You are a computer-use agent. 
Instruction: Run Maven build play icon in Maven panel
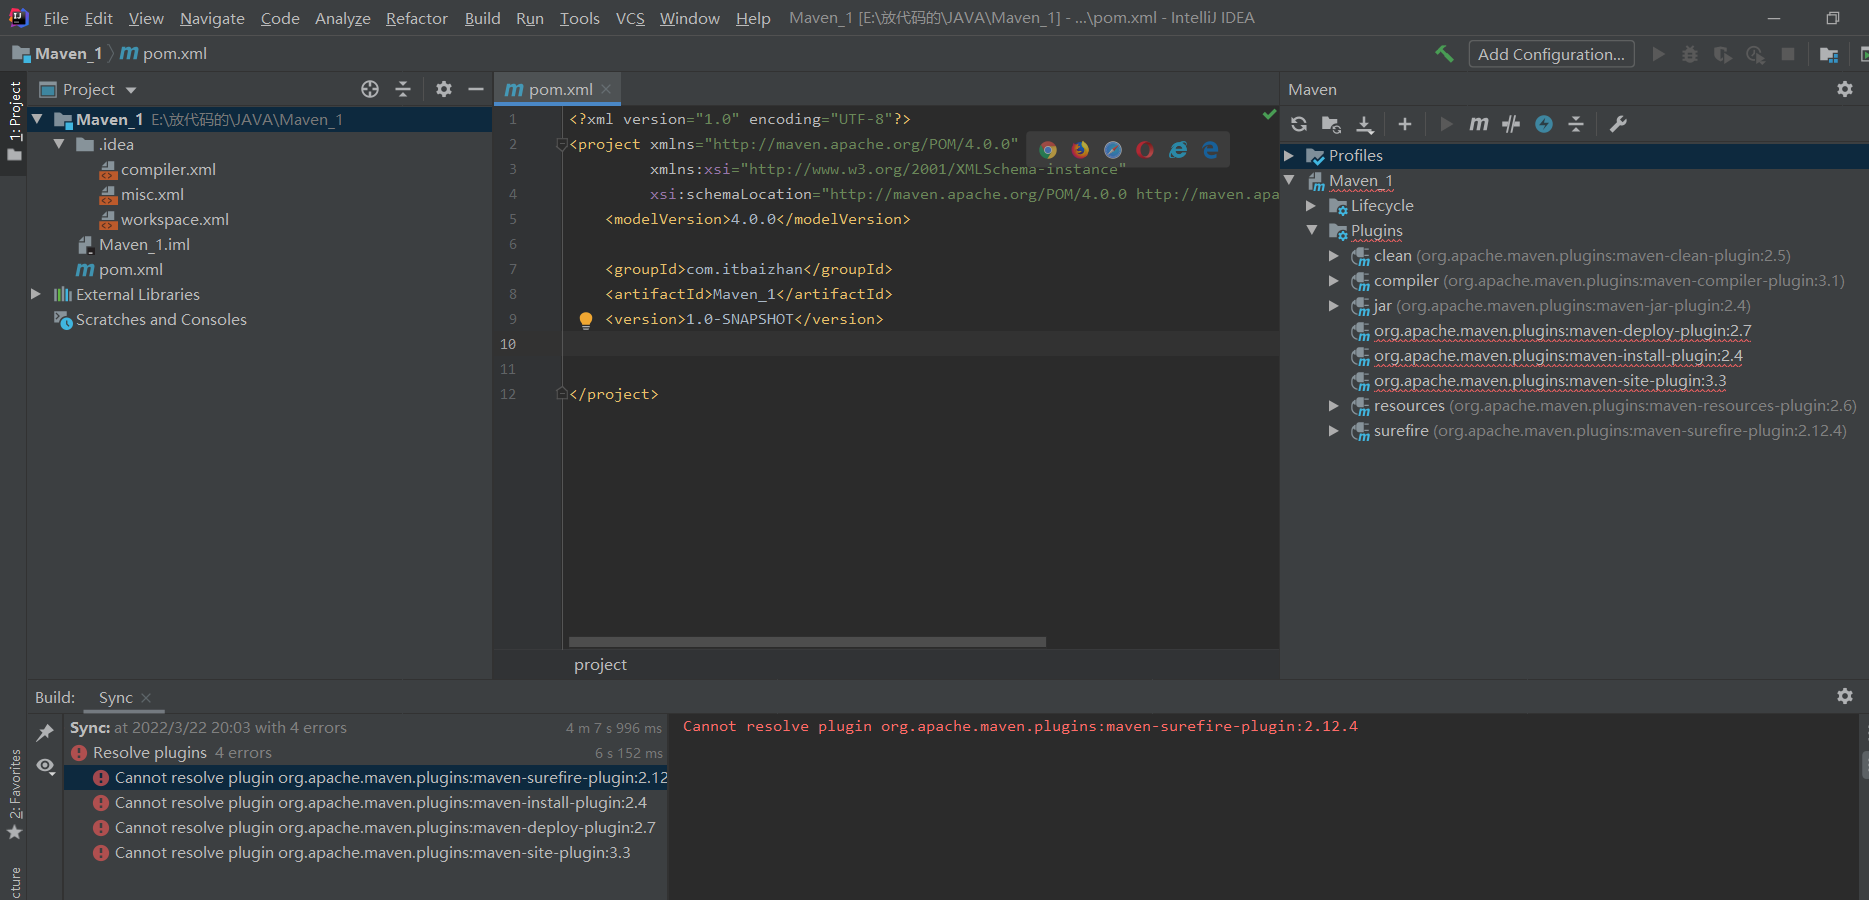click(x=1446, y=124)
